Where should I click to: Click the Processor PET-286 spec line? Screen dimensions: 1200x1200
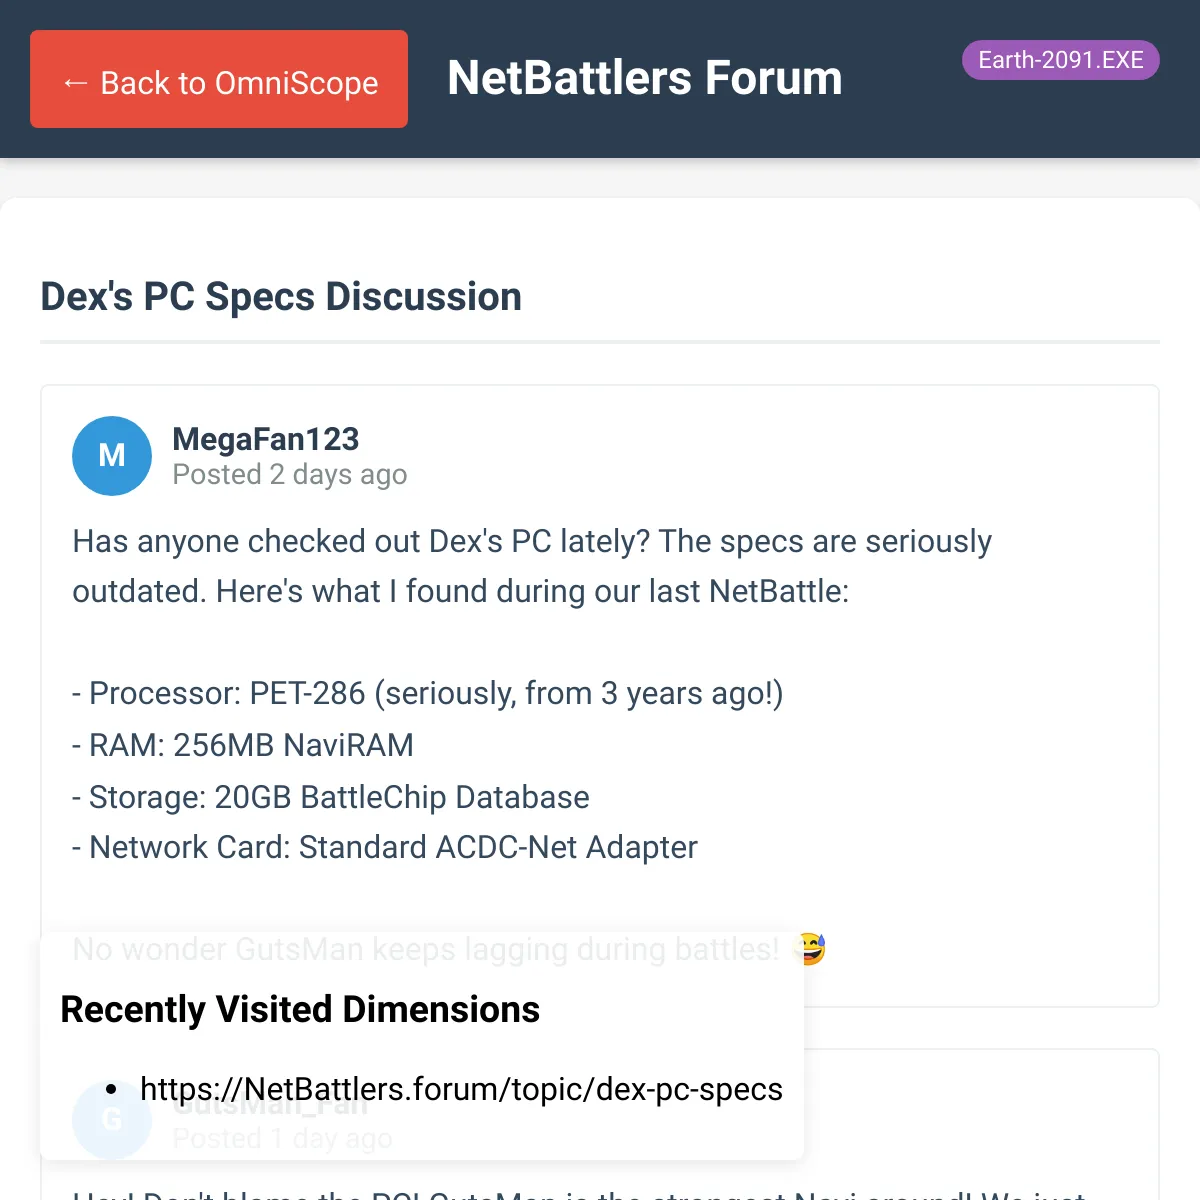pyautogui.click(x=428, y=693)
